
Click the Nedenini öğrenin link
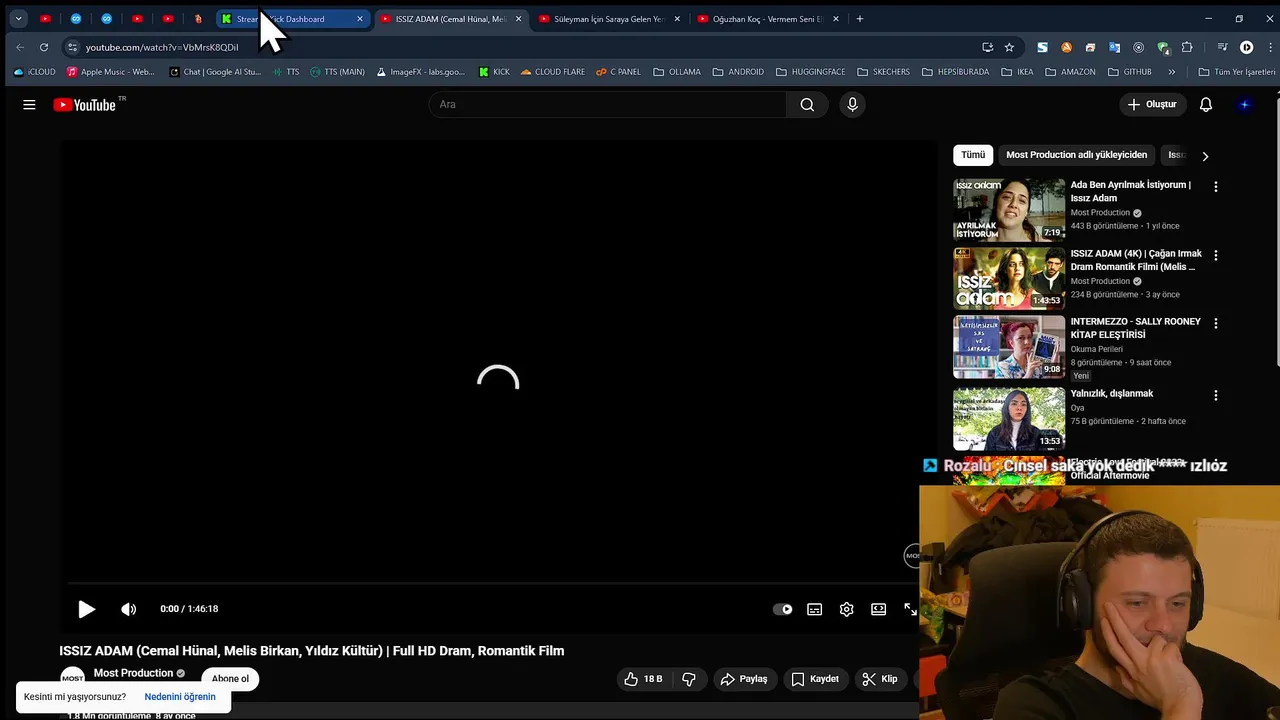pos(180,697)
